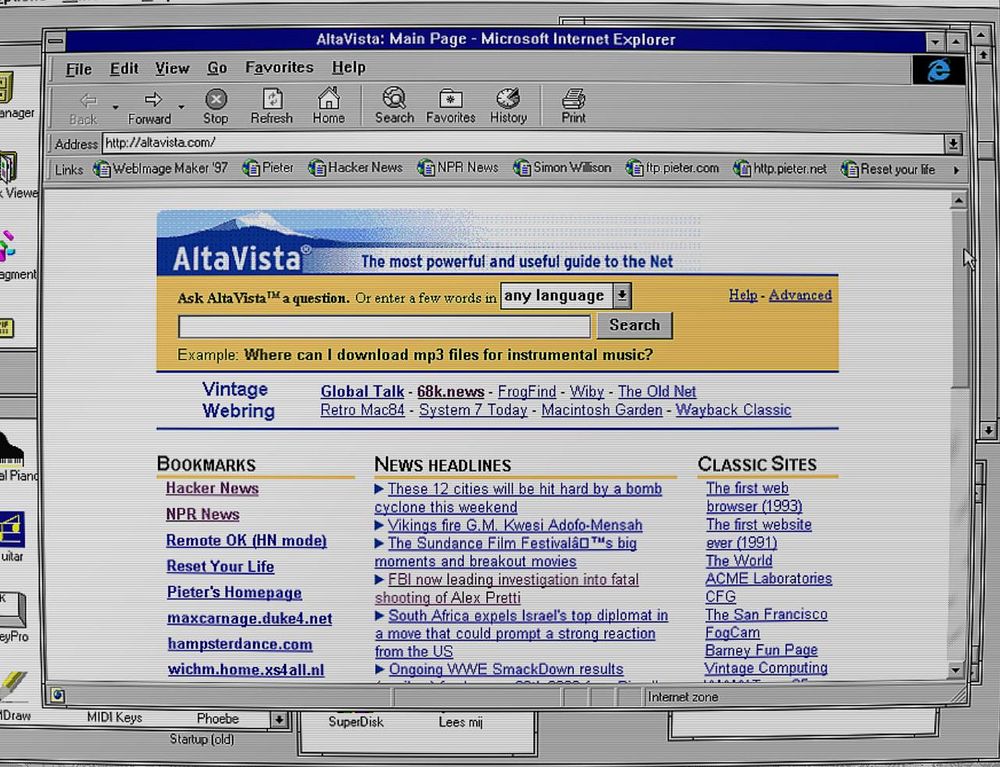
Task: Click the Address bar URL field
Action: (x=523, y=143)
